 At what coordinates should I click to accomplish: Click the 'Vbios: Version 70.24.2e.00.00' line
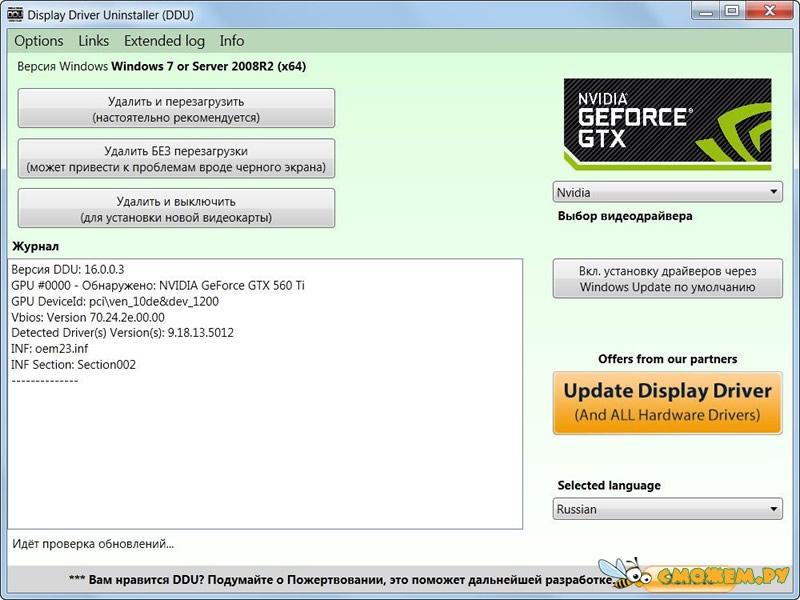[x=88, y=317]
